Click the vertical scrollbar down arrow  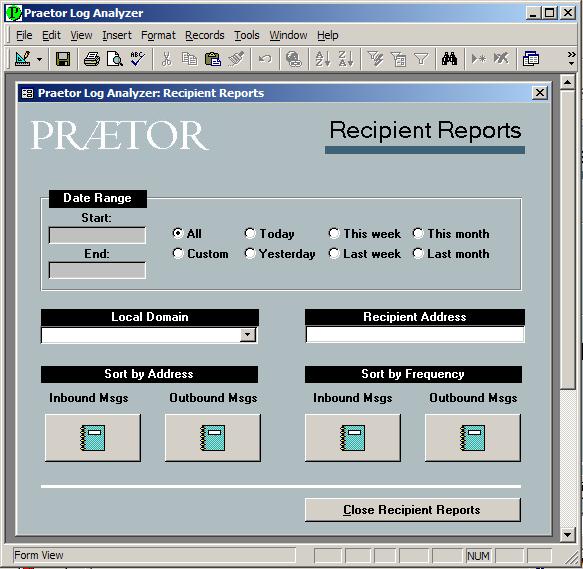(567, 535)
